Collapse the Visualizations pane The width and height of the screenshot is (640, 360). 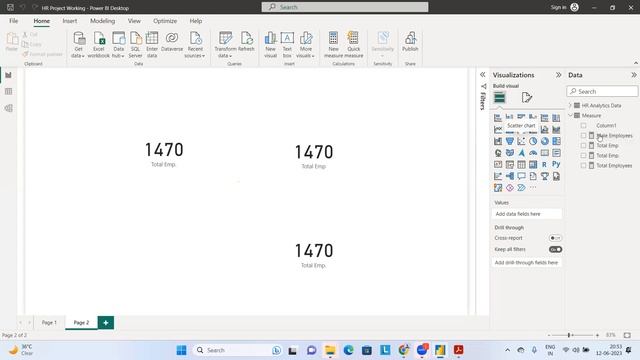[x=558, y=75]
